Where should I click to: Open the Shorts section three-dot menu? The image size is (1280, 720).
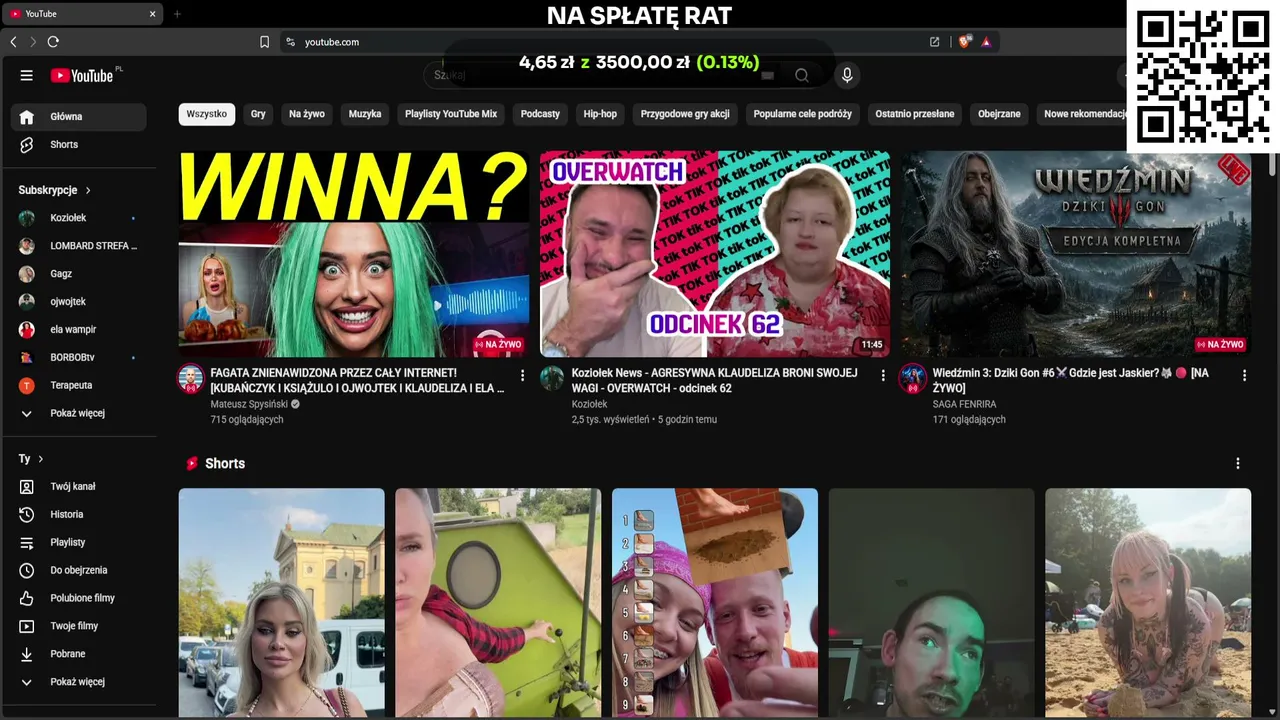pyautogui.click(x=1238, y=464)
